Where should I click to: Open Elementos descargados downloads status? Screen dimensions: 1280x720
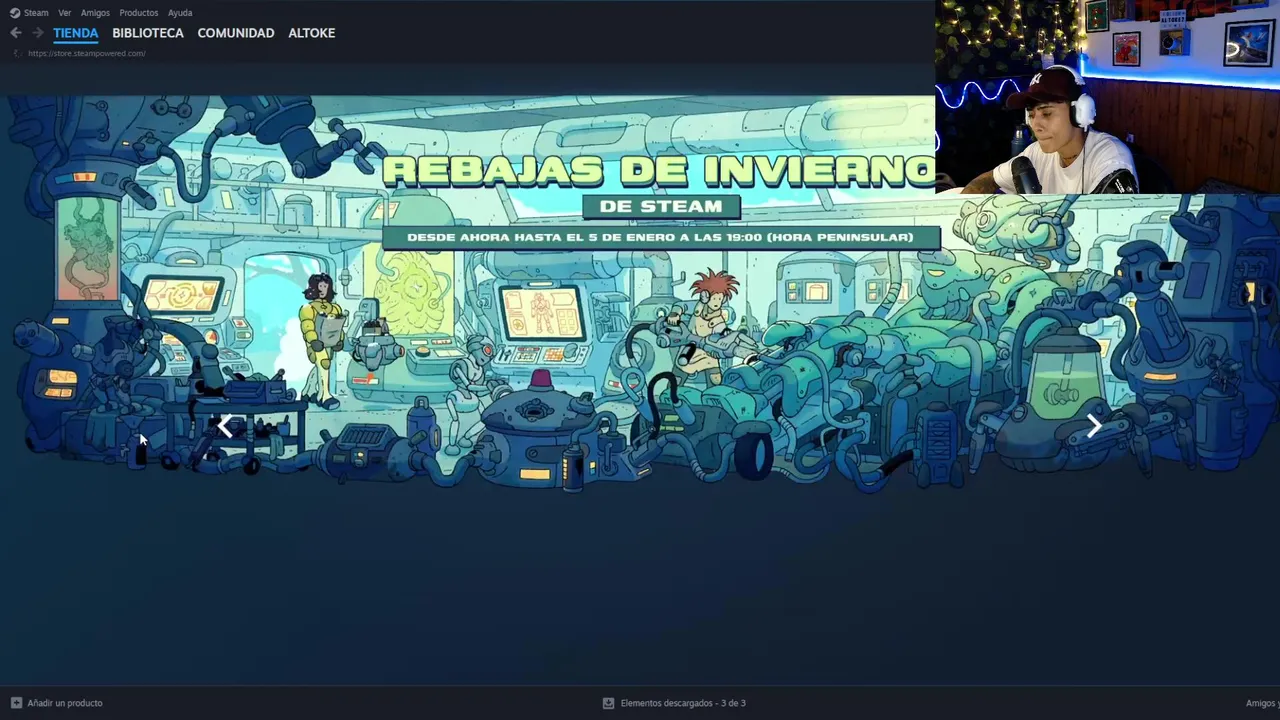[x=683, y=703]
